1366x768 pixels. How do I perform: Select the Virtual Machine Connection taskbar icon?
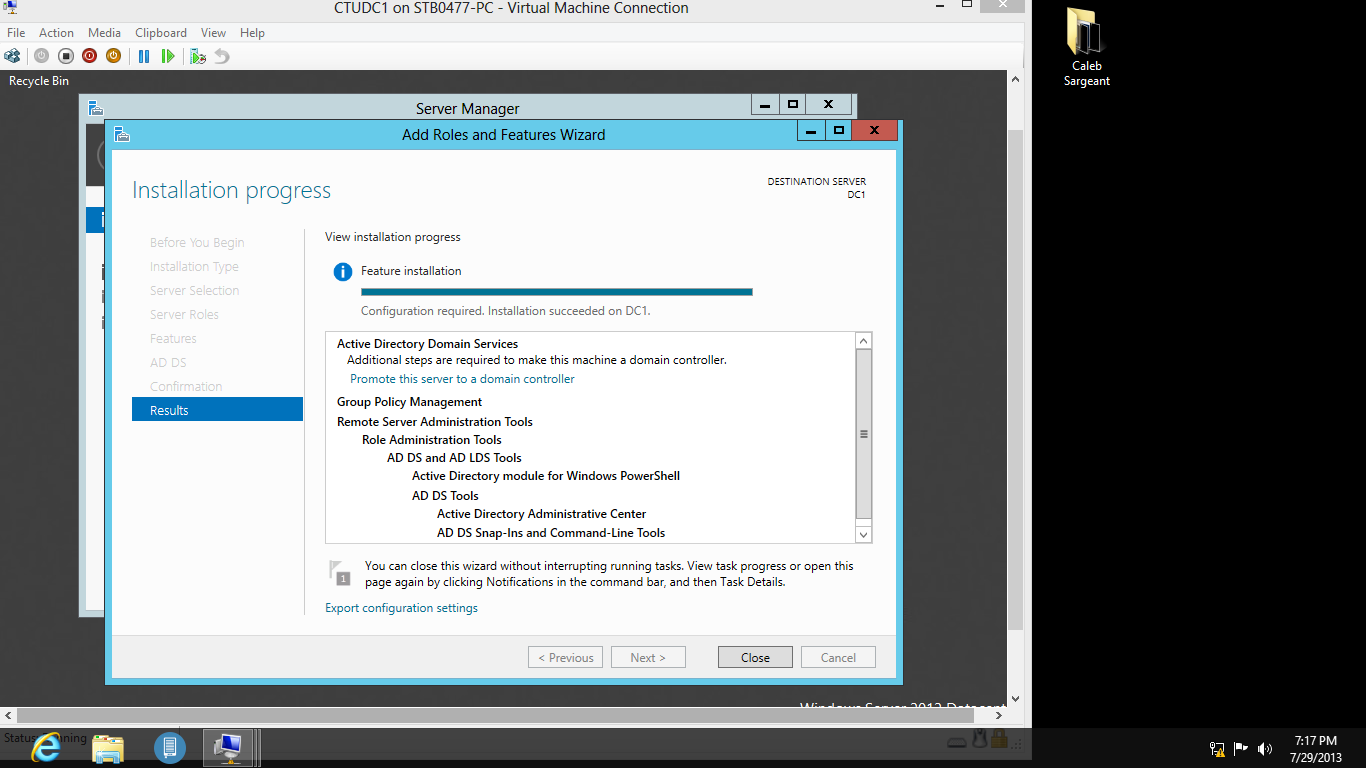tap(229, 747)
